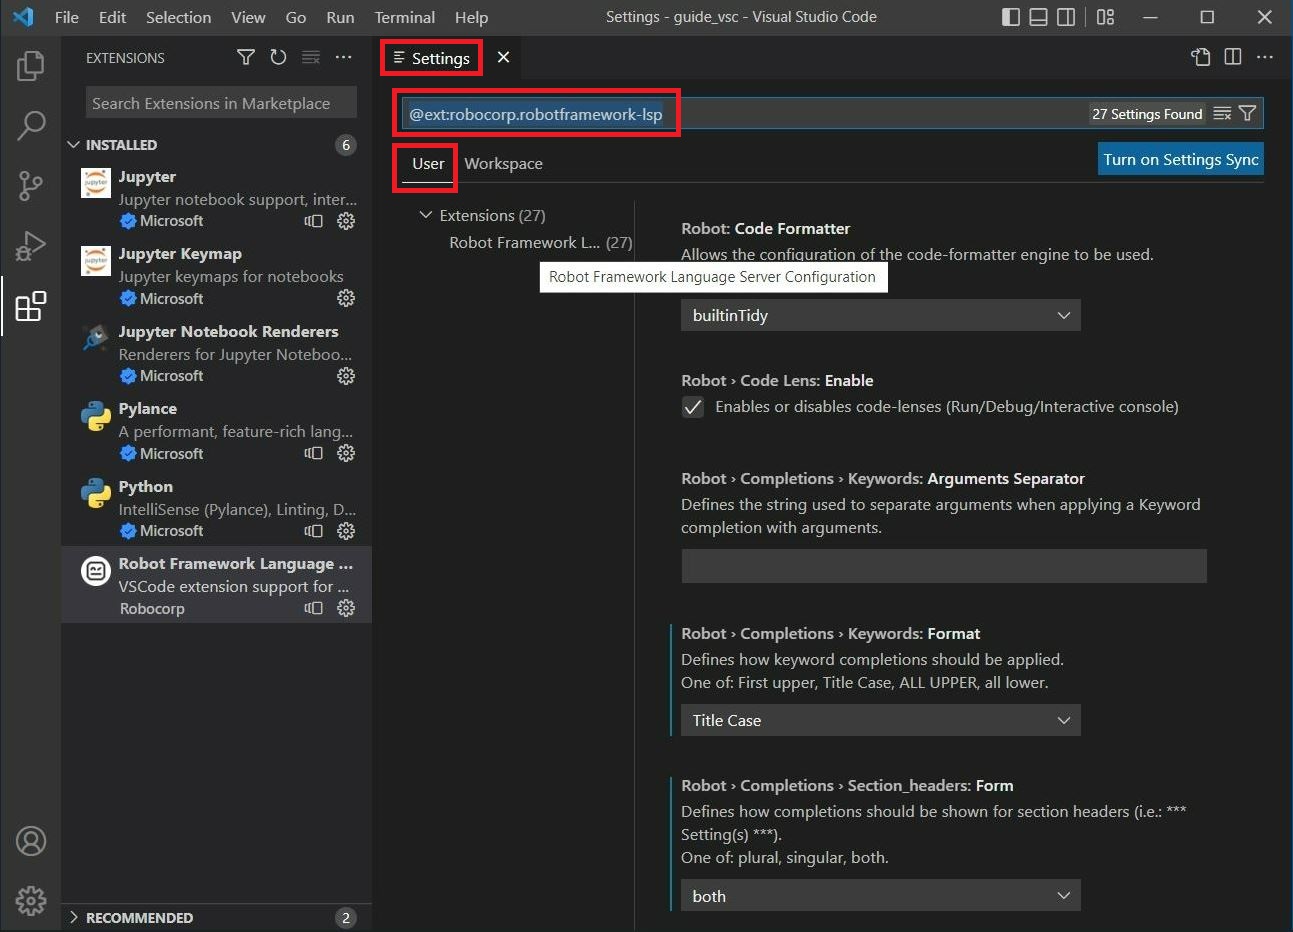
Task: Expand the RECOMMENDED extensions section
Action: click(x=74, y=917)
